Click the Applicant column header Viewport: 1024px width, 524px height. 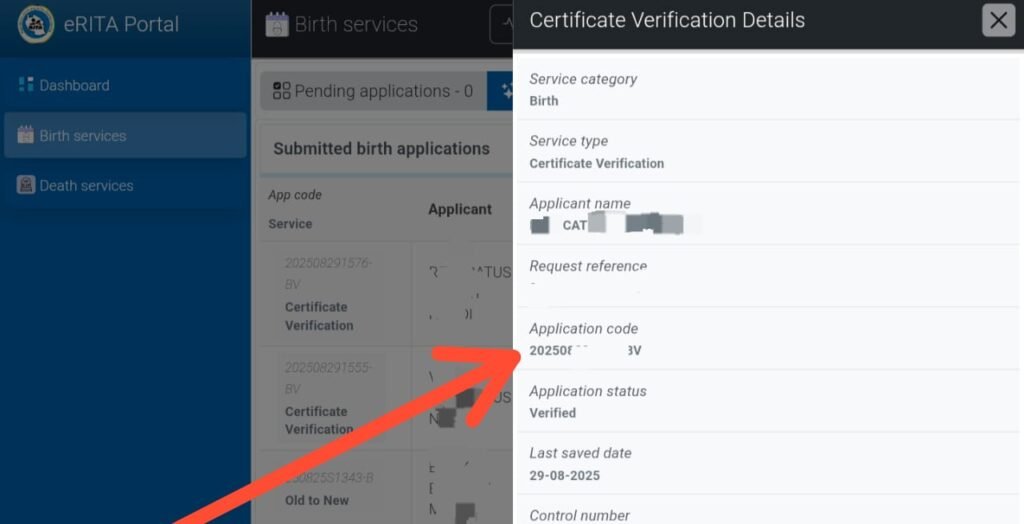(460, 209)
